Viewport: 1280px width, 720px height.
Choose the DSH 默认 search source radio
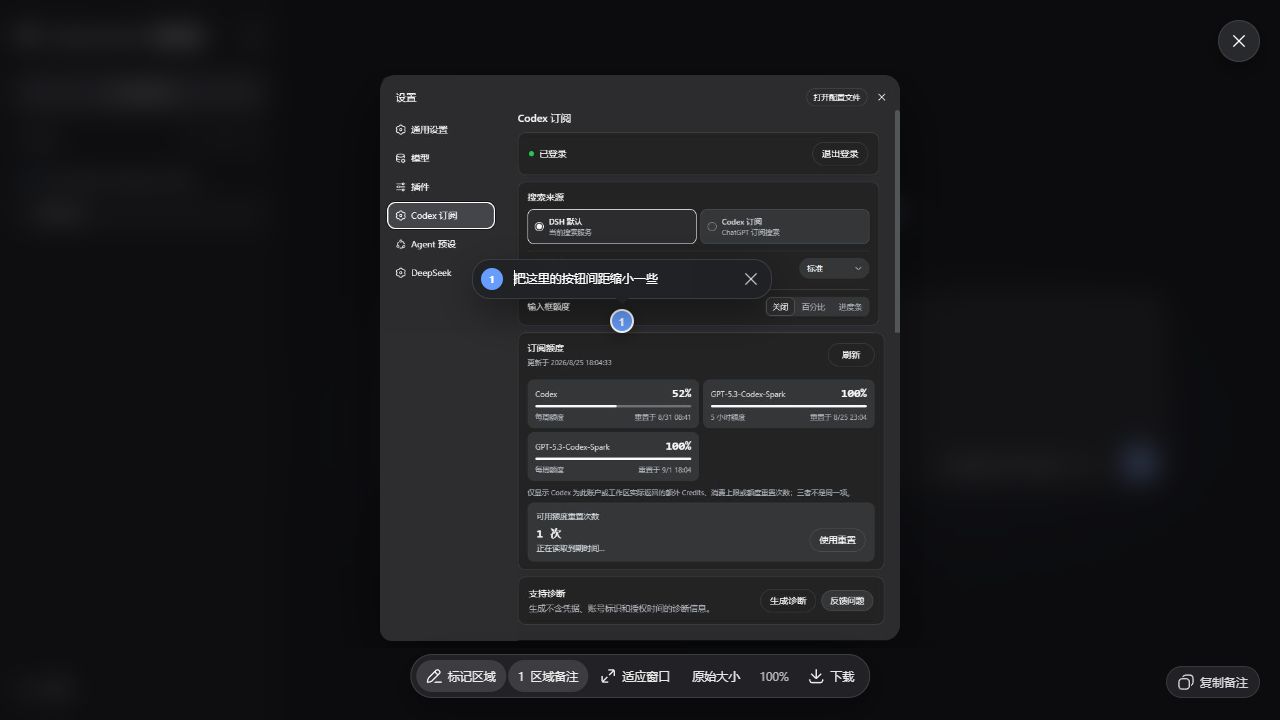(x=611, y=226)
